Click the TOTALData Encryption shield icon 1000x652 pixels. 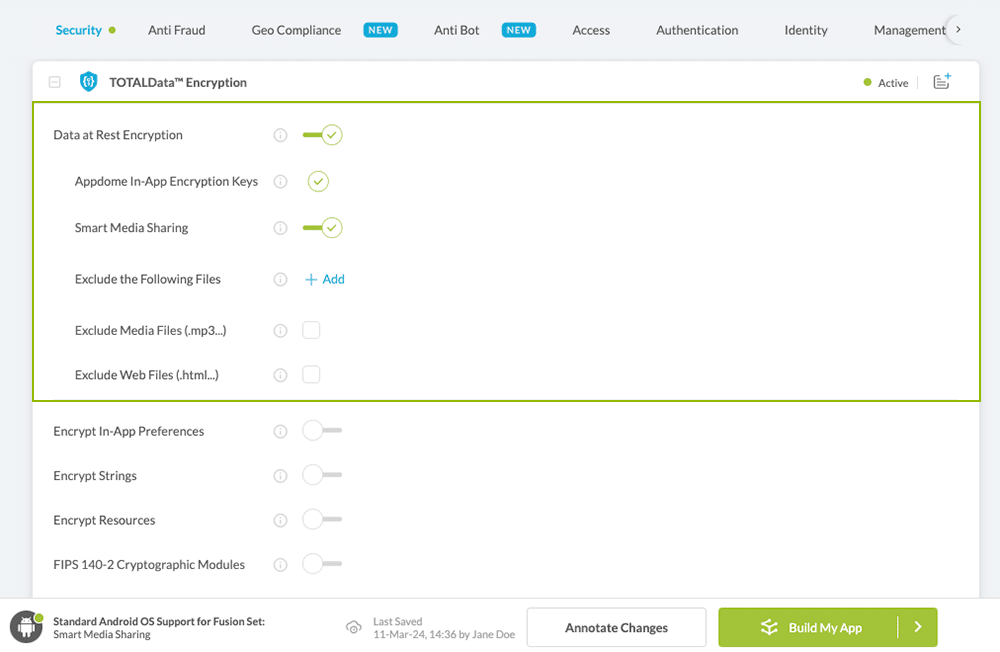tap(88, 82)
